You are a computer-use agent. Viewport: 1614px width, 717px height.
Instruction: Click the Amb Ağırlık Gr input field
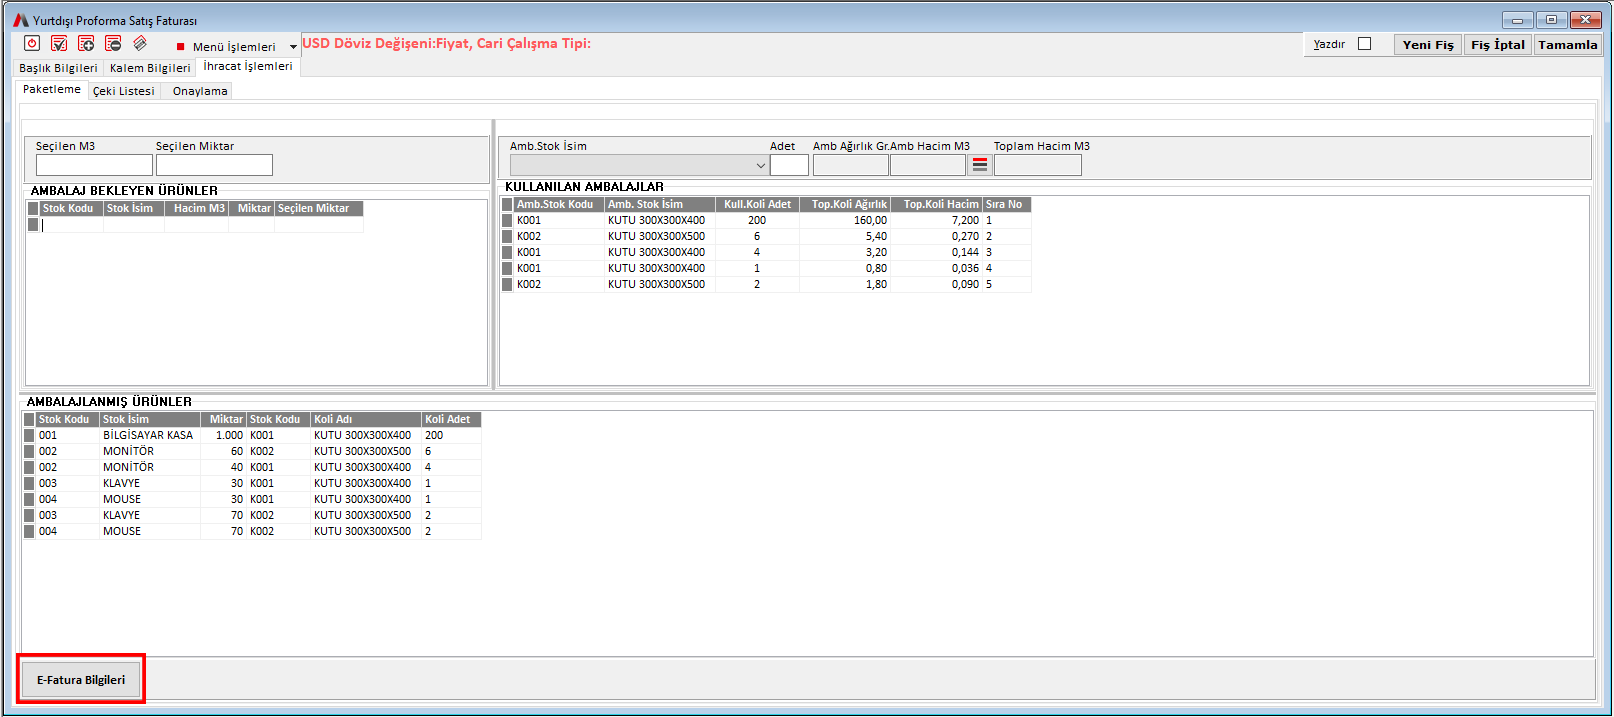tap(850, 165)
